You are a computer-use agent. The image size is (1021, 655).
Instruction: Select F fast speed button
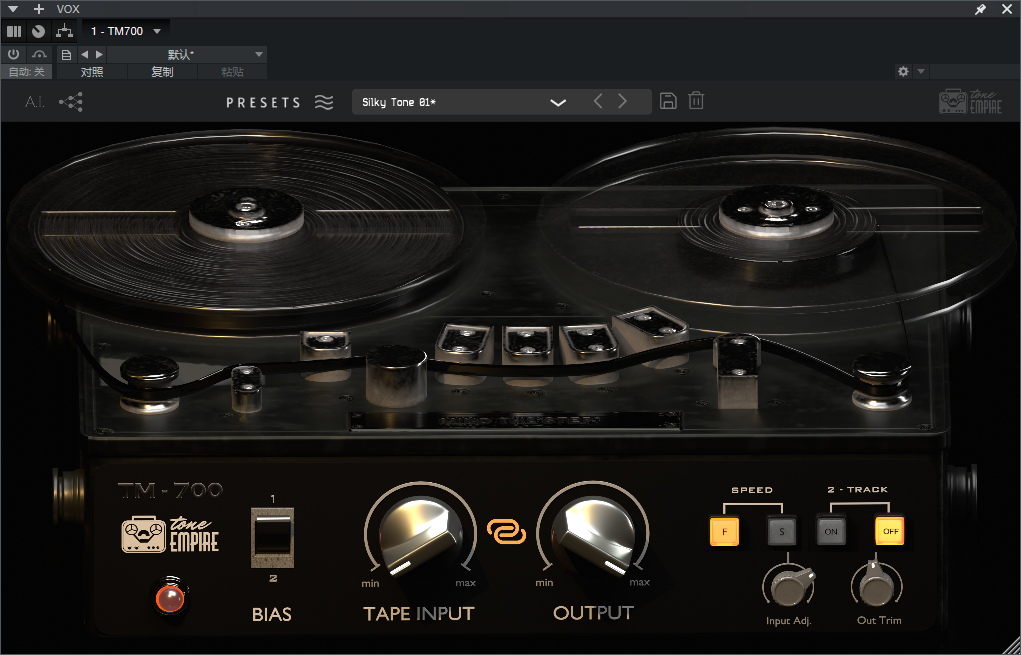coord(724,531)
